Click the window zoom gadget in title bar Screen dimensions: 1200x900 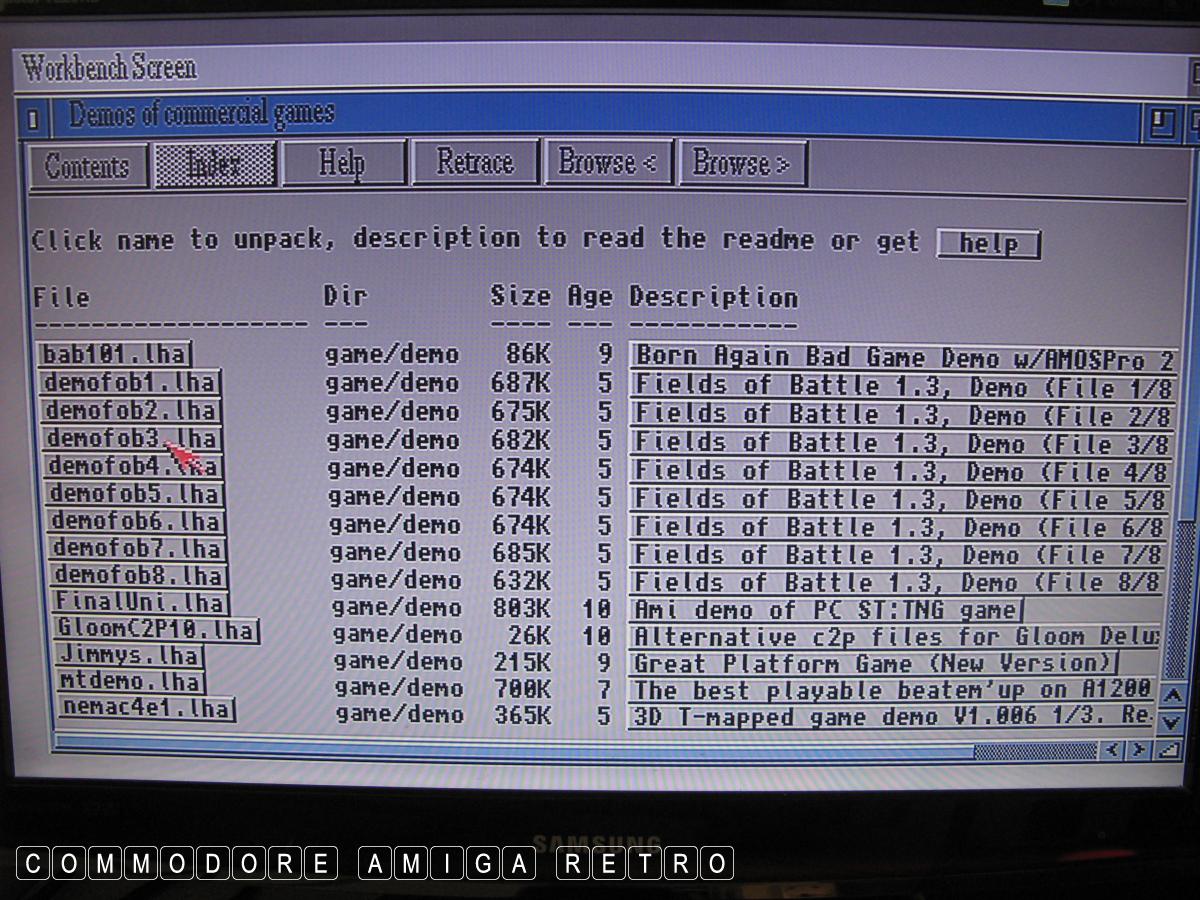[1160, 122]
